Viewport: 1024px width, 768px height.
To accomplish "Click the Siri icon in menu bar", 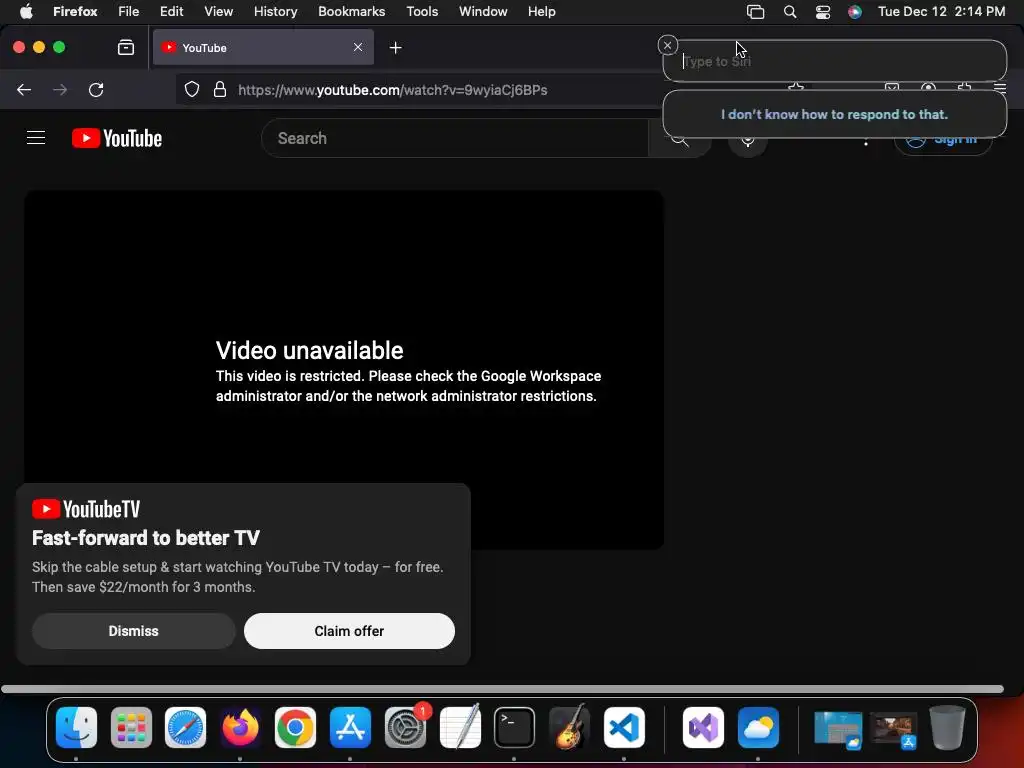I will pos(854,12).
